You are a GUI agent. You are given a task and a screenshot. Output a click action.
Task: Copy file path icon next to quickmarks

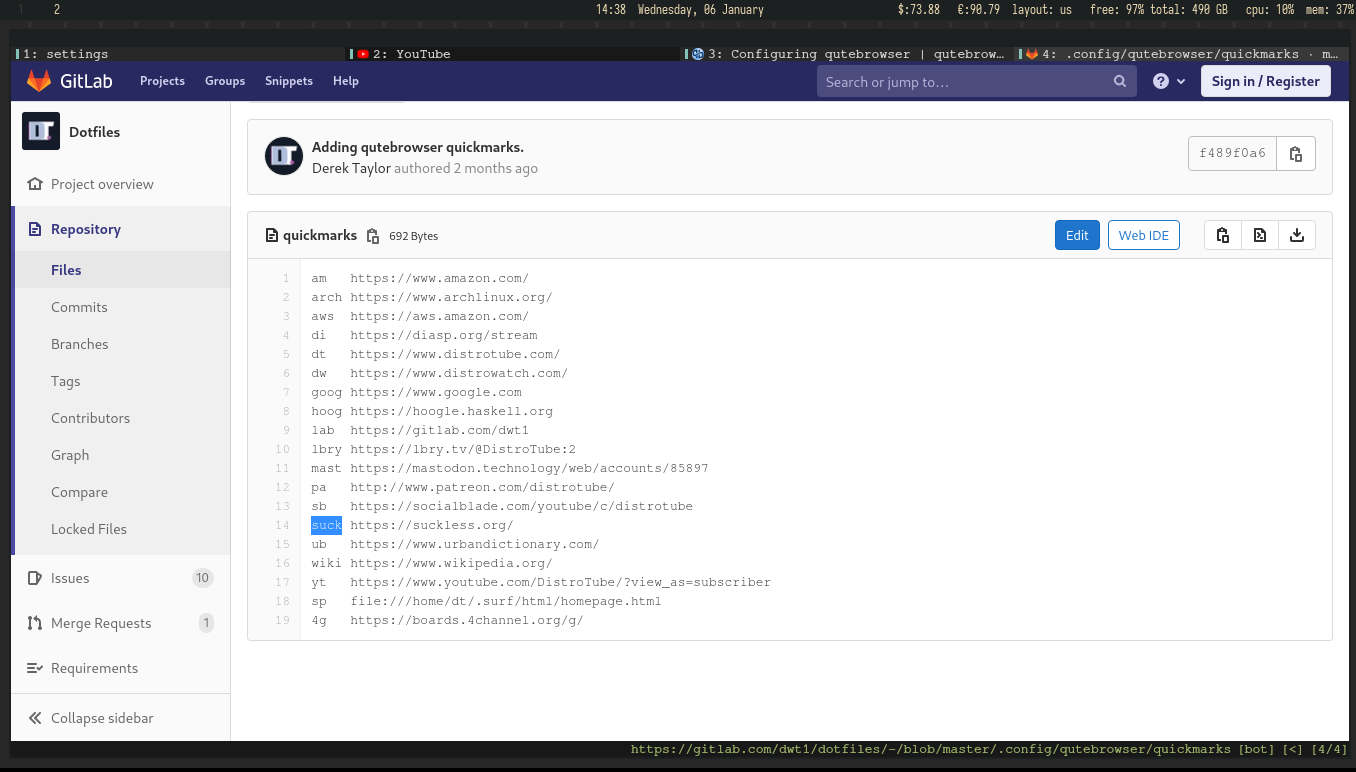click(373, 236)
